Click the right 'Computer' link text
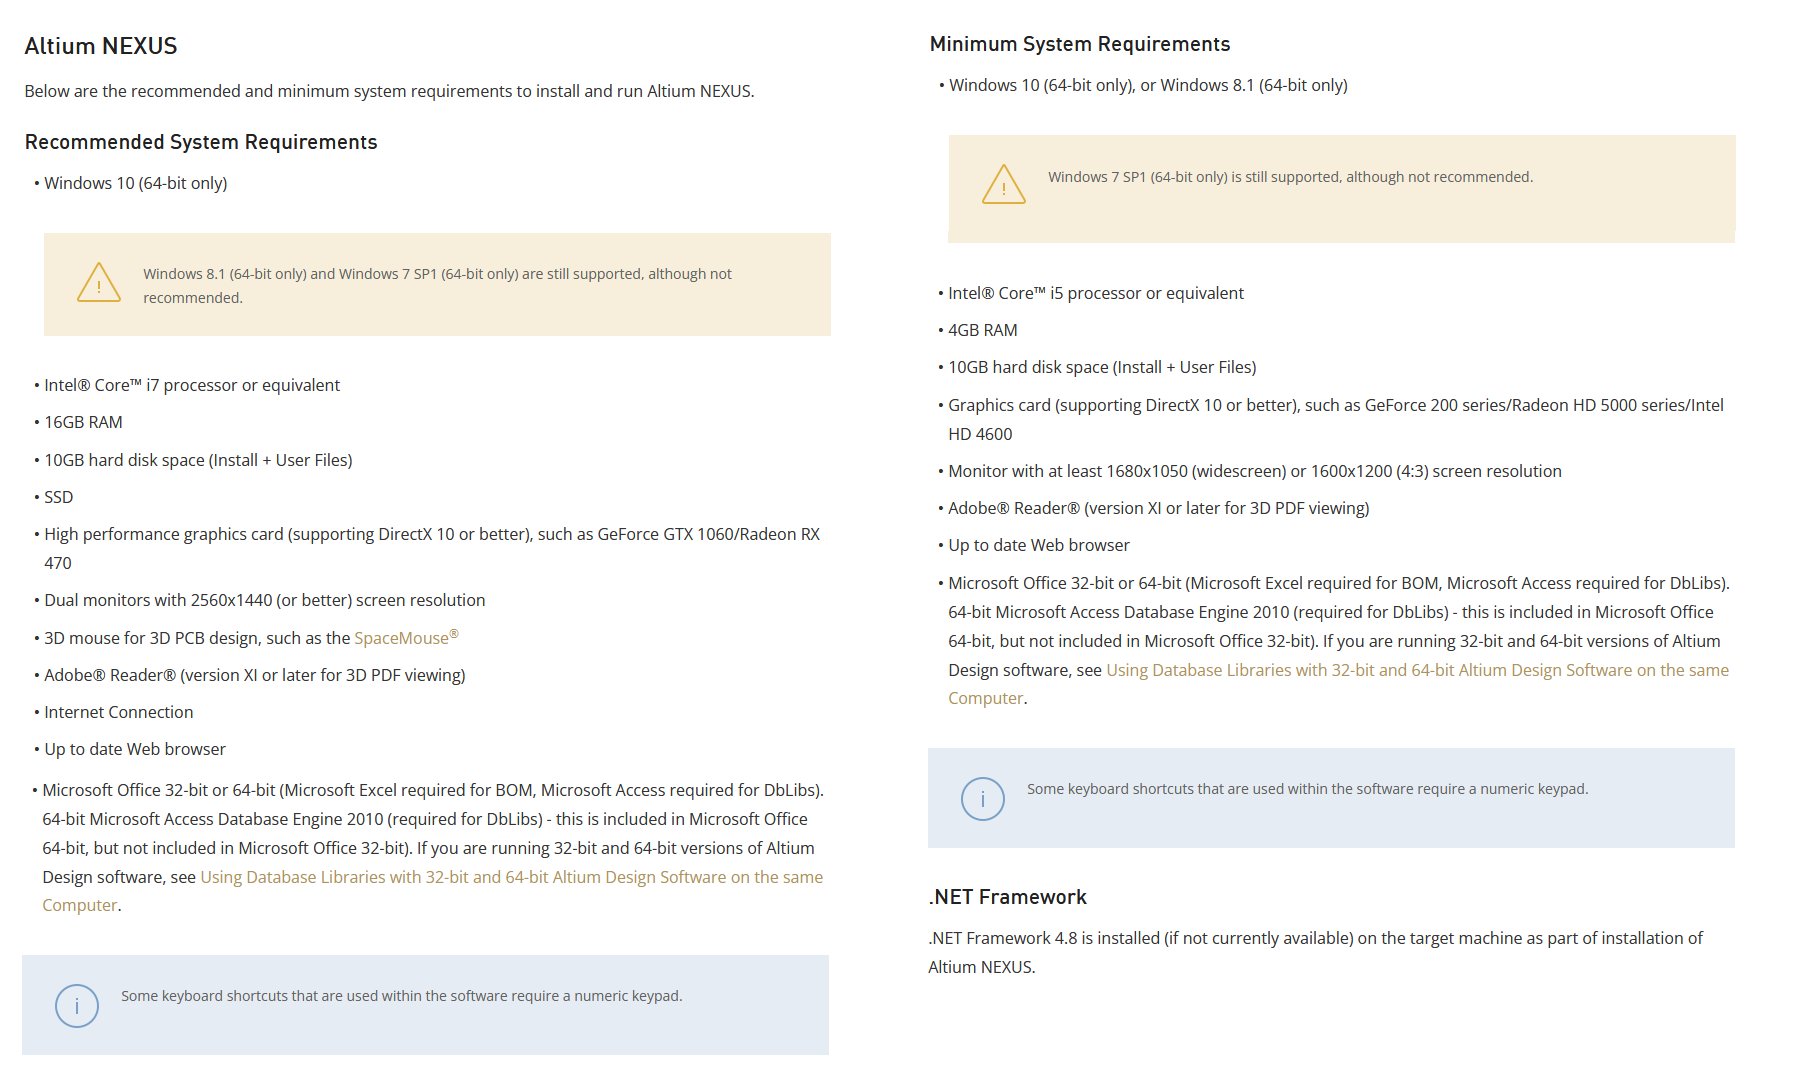This screenshot has width=1800, height=1071. pyautogui.click(x=985, y=698)
